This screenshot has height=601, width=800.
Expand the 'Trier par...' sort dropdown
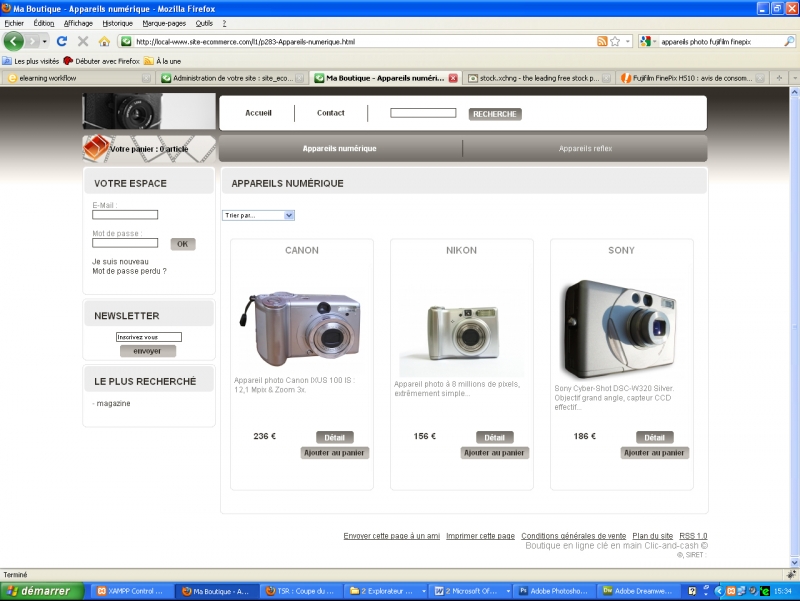coord(258,215)
